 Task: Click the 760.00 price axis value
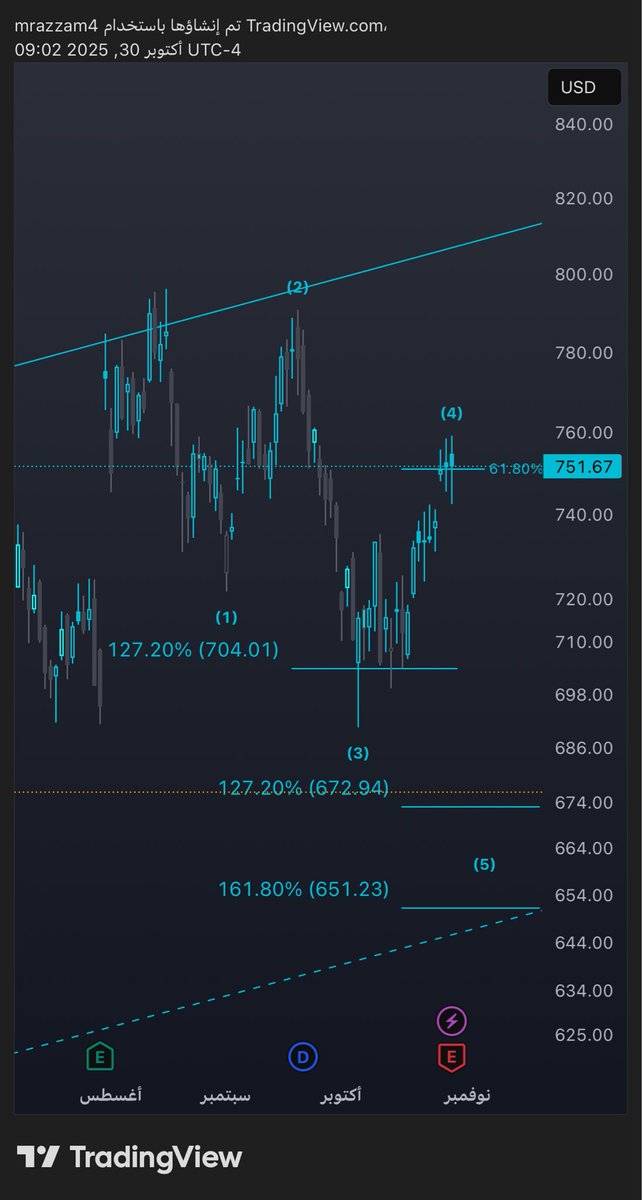point(583,433)
